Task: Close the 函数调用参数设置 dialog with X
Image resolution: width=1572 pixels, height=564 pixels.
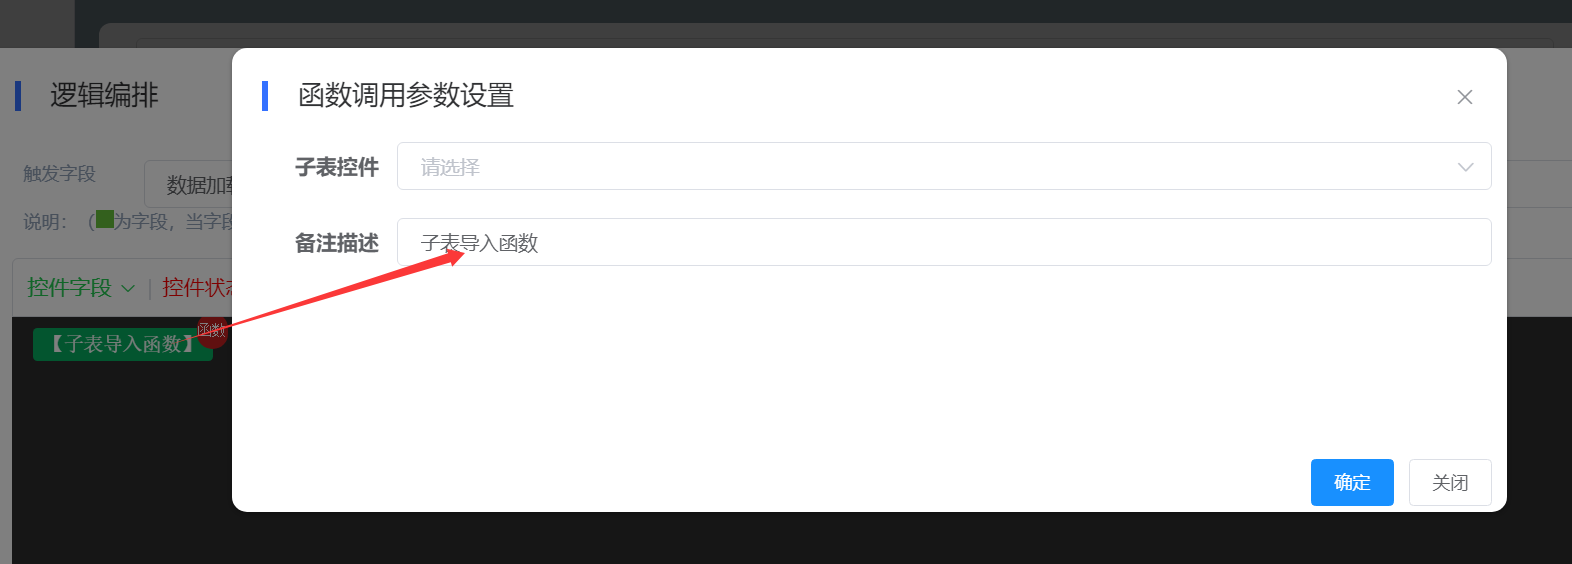Action: point(1464,97)
